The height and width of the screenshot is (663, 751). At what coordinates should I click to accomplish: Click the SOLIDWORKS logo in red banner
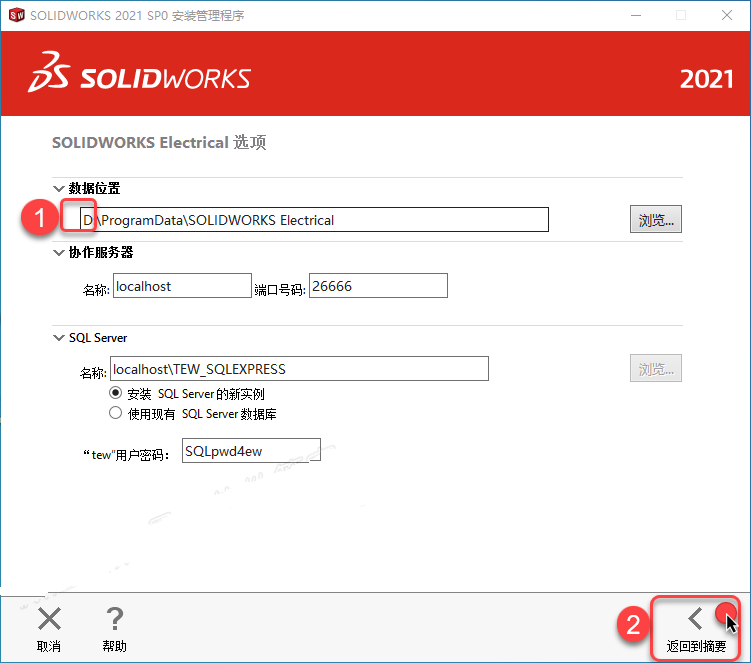[139, 73]
